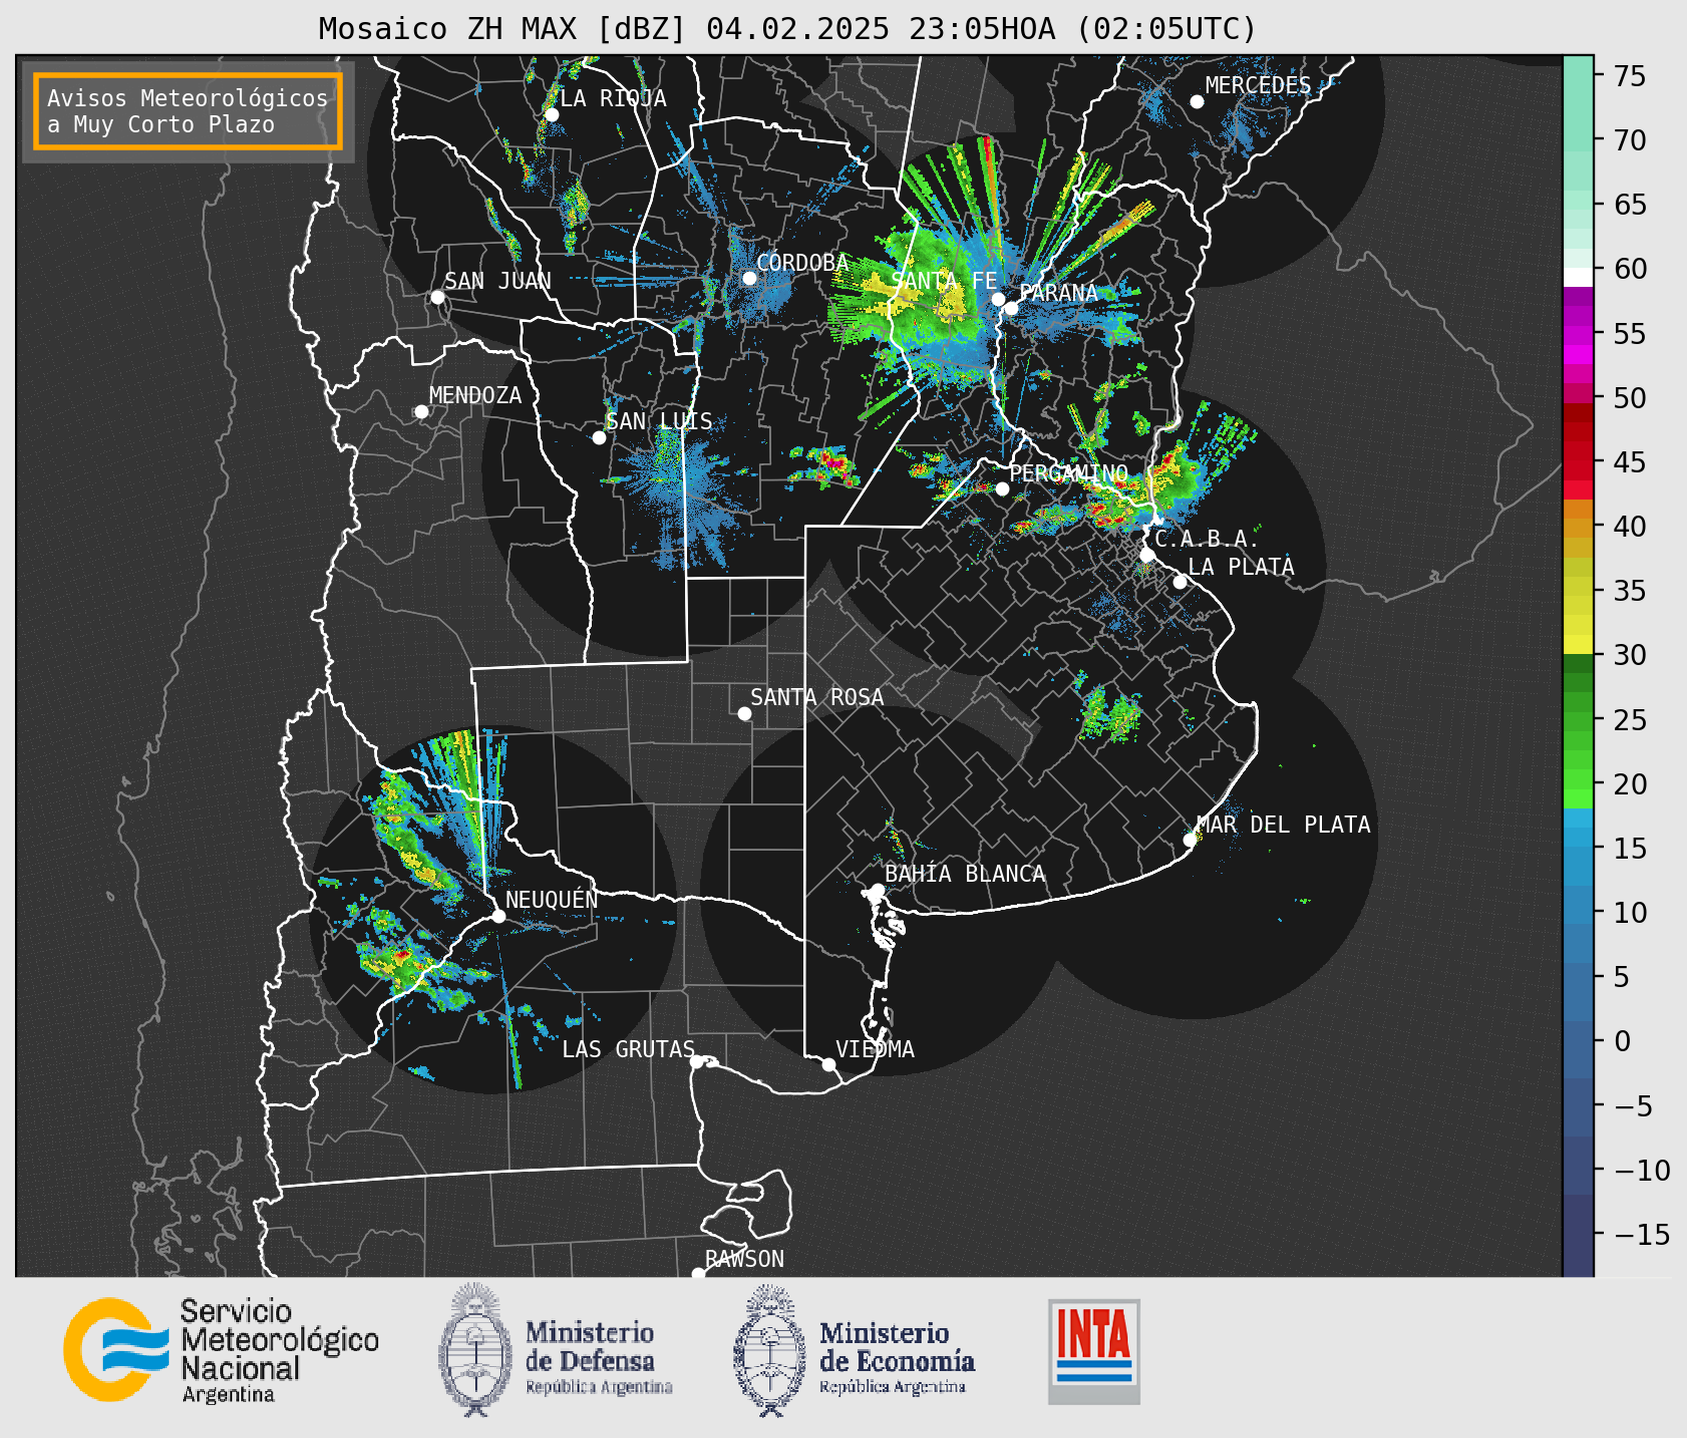The image size is (1687, 1438).
Task: Click the magenta 55 dBZ band on colorbar
Action: point(1578,335)
